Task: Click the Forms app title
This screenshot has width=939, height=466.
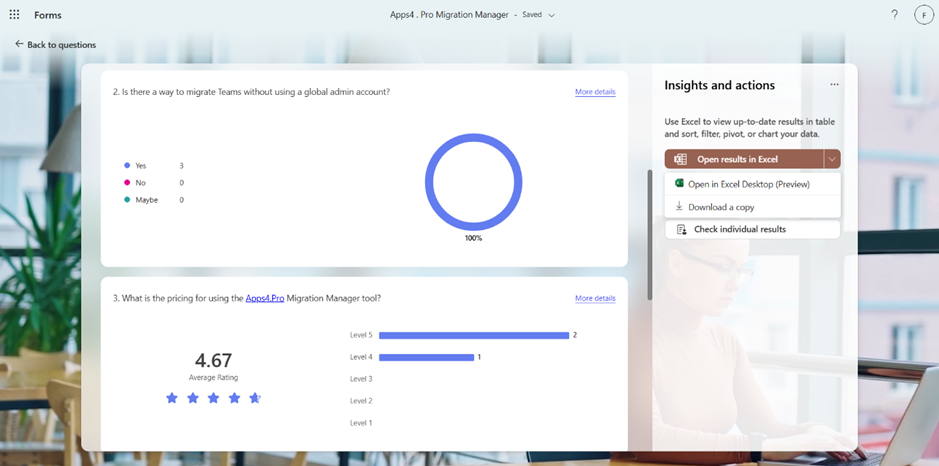Action: (x=48, y=15)
